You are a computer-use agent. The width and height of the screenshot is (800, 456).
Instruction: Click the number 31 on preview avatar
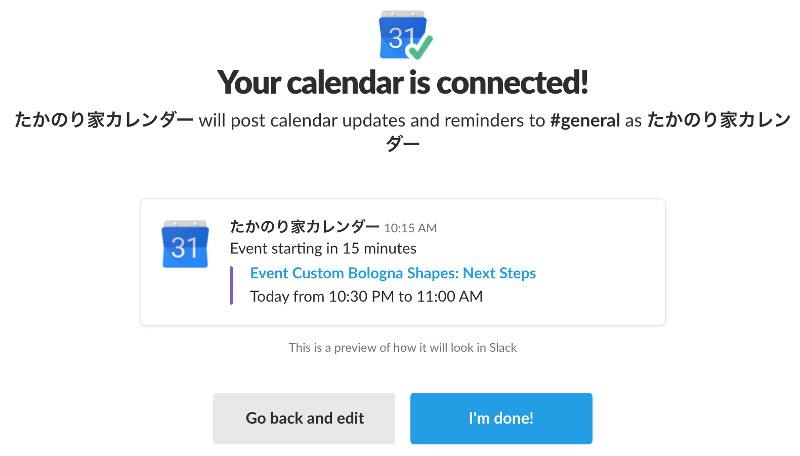184,247
